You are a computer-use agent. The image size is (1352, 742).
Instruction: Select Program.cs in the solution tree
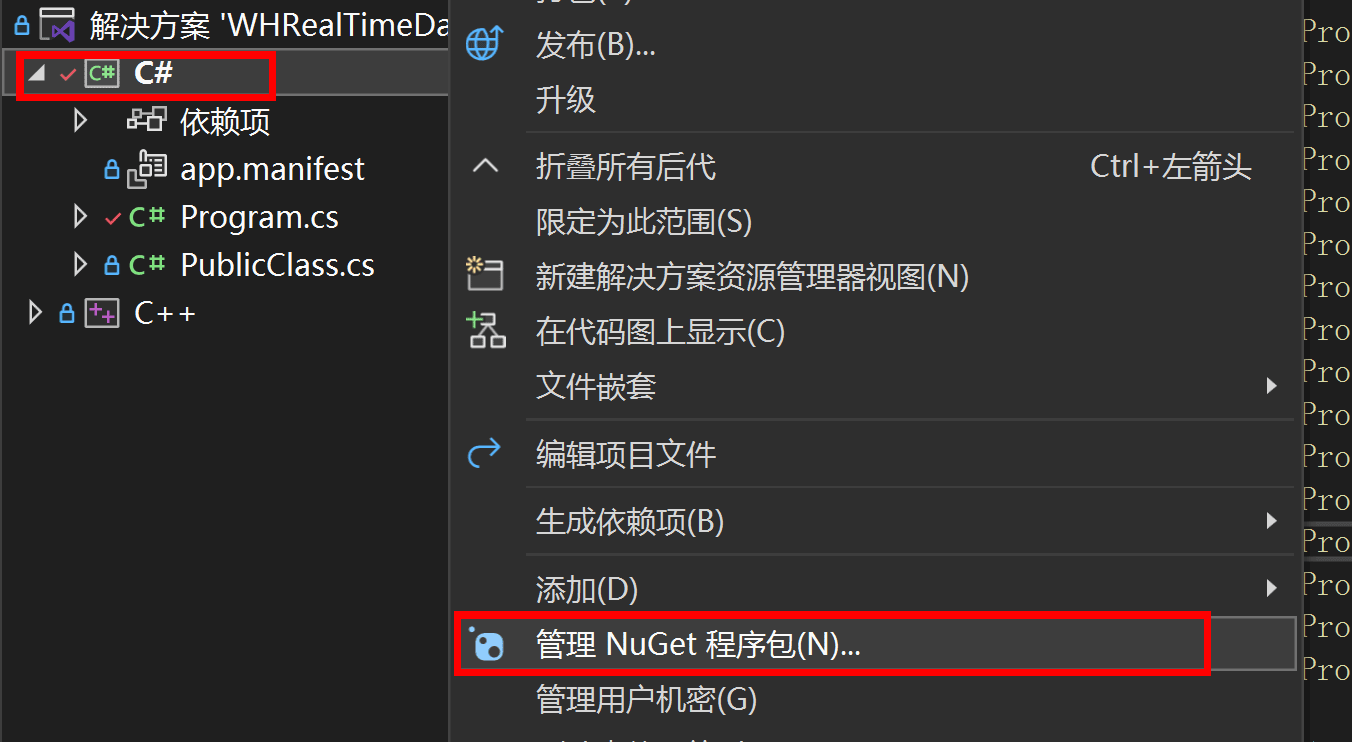(259, 217)
